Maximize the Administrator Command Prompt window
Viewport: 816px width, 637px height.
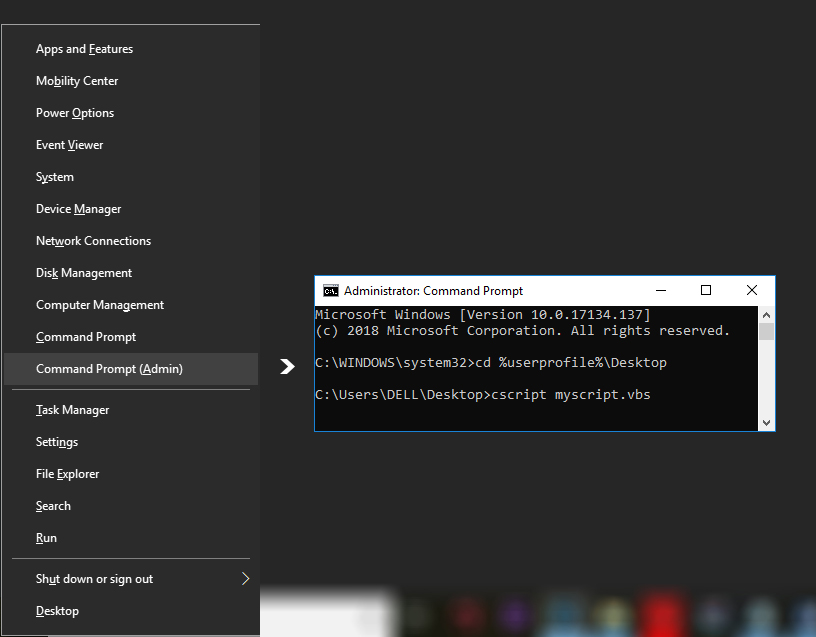pyautogui.click(x=706, y=290)
